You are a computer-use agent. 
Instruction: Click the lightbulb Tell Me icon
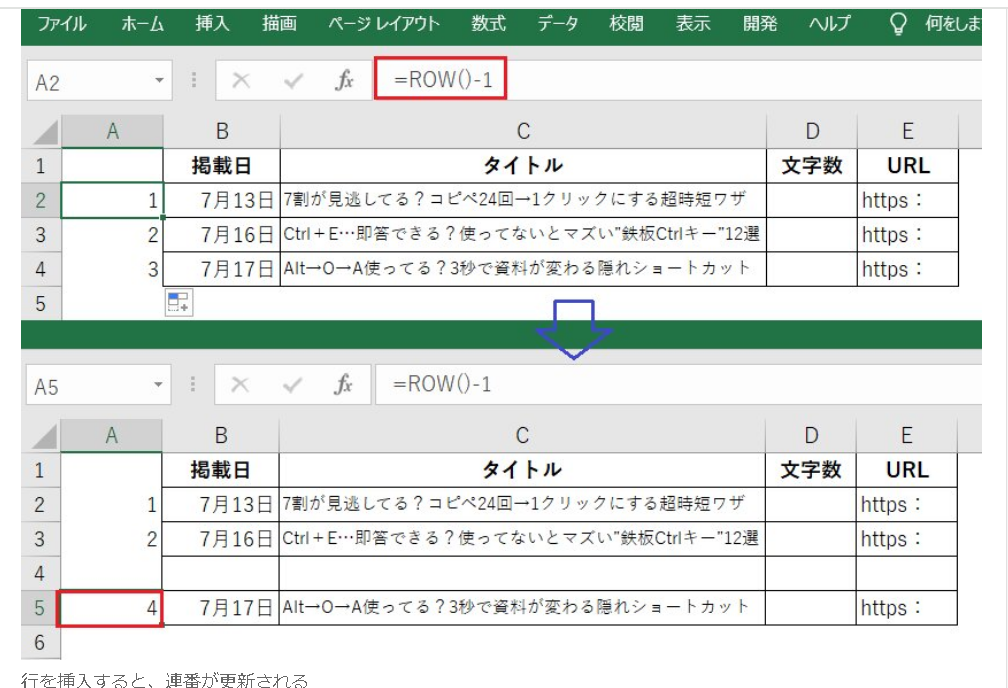[898, 24]
